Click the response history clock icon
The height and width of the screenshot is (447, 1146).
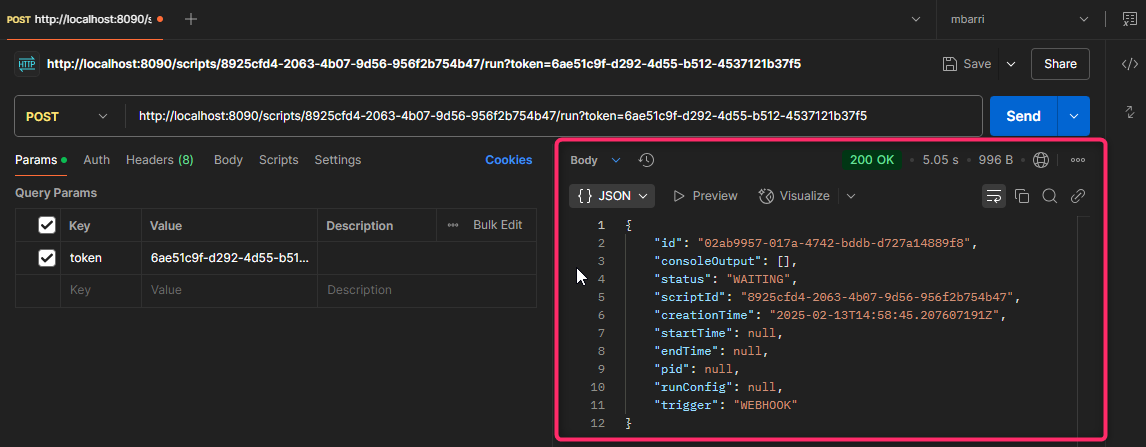646,160
